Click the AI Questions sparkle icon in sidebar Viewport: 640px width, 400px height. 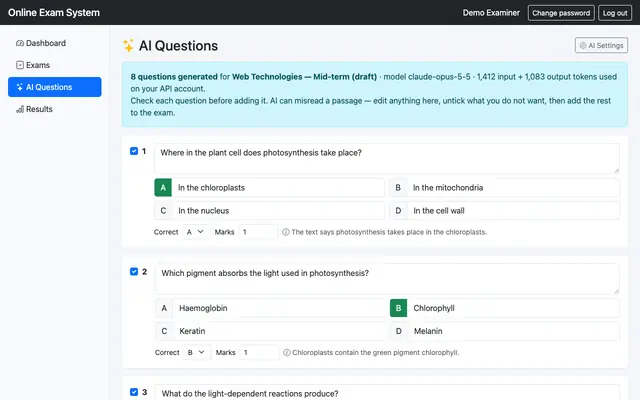[20, 87]
